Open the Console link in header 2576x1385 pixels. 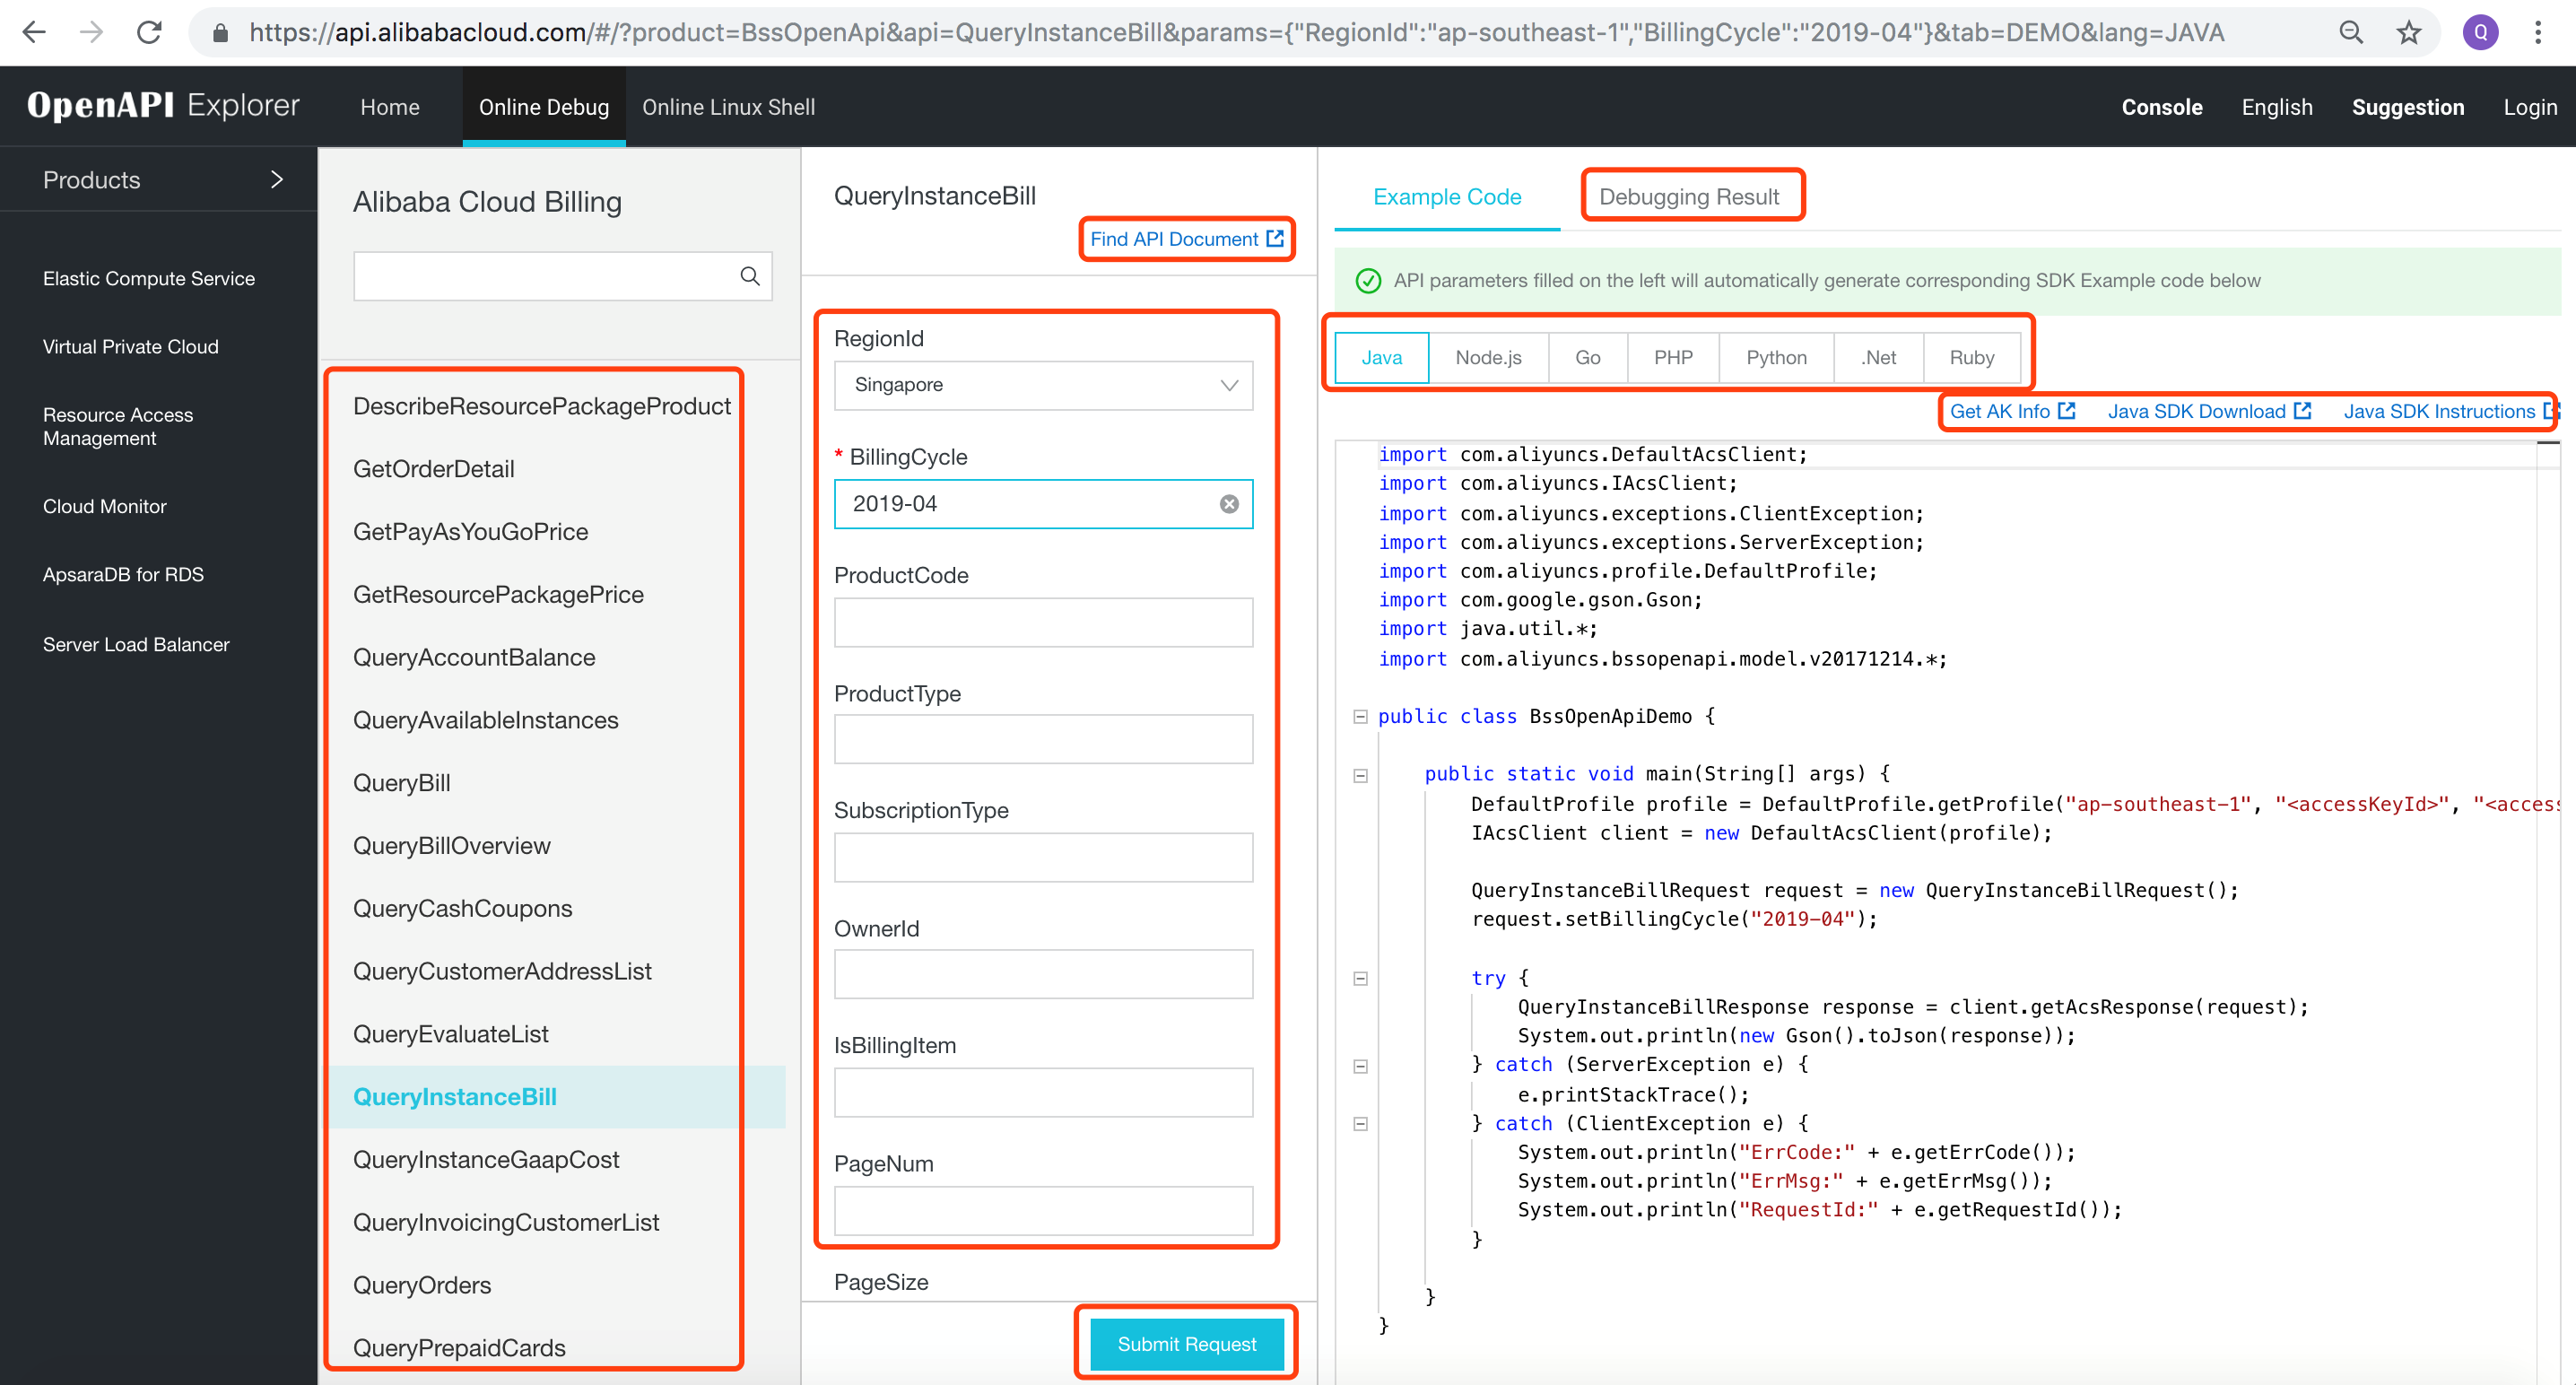coord(2162,107)
